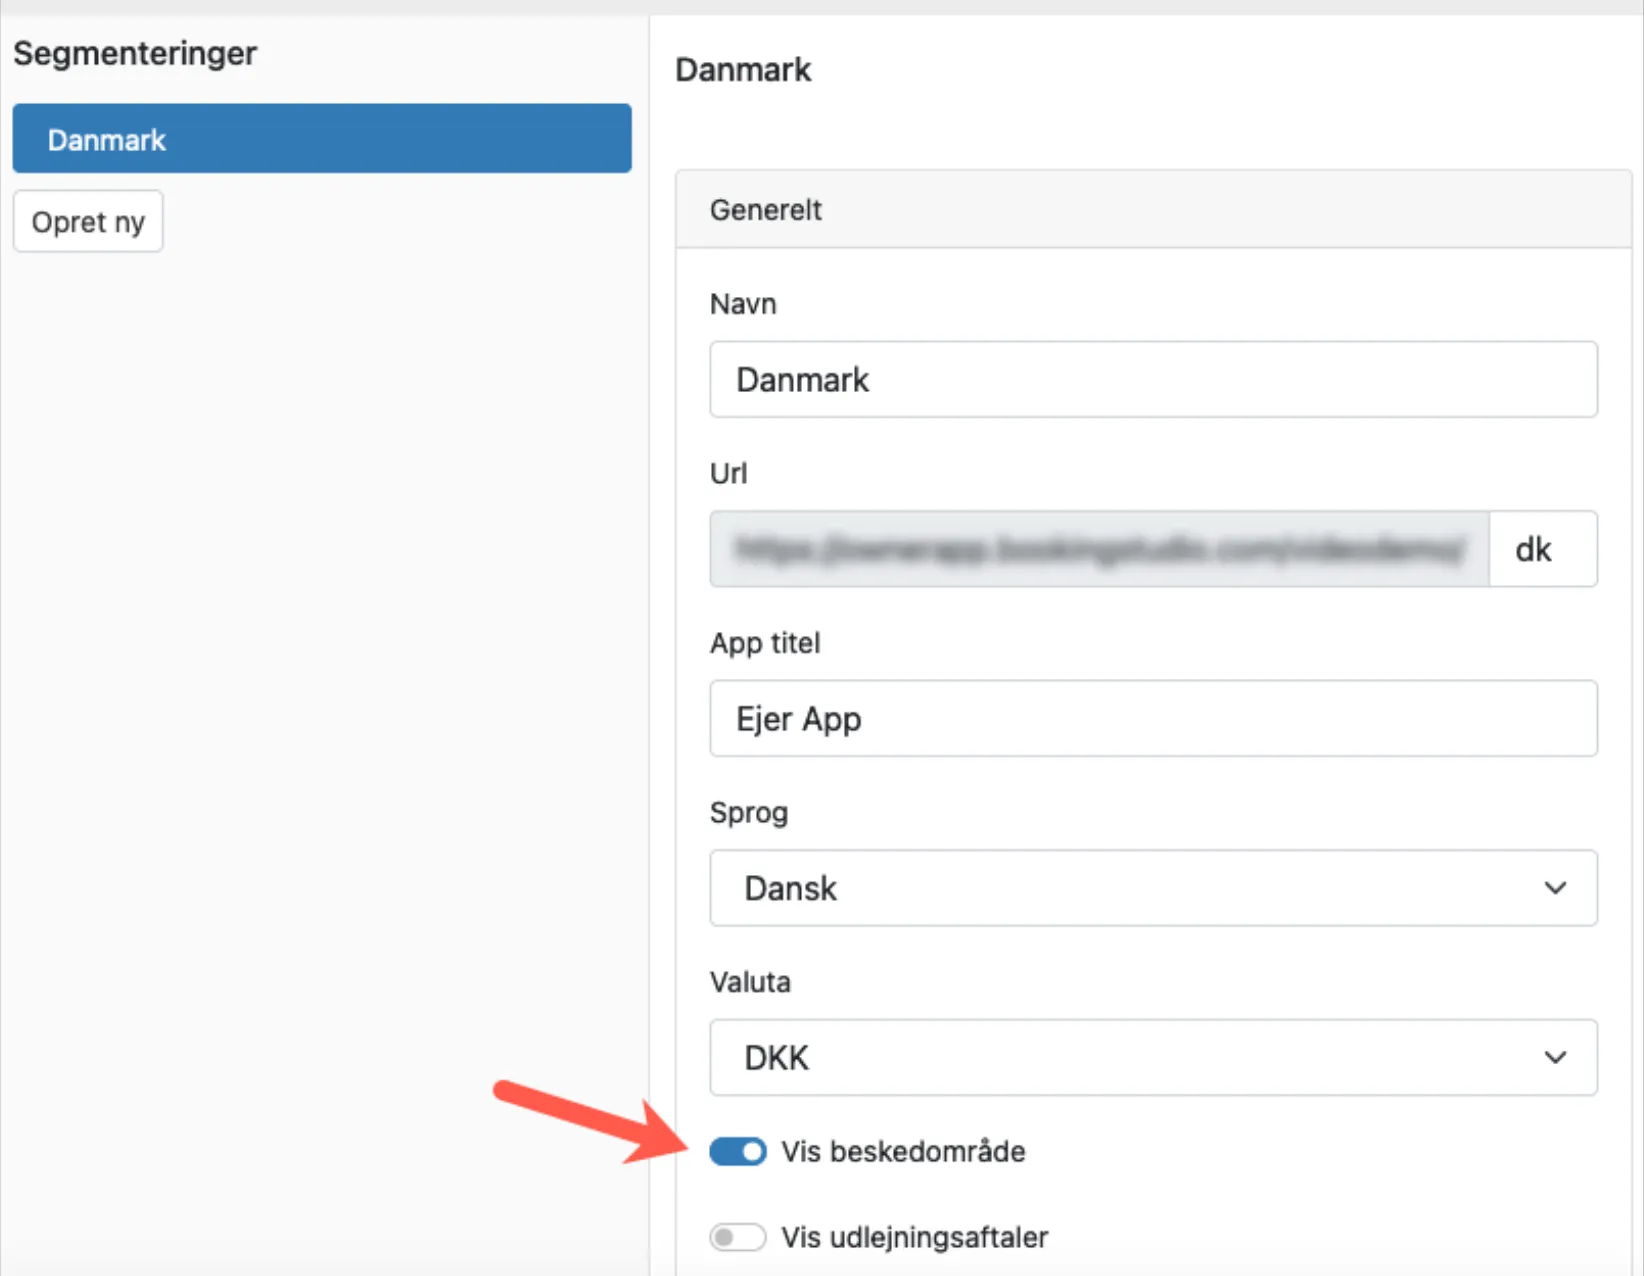The image size is (1644, 1276).
Task: Focus the App titel field containing Ejer App
Action: point(1152,719)
